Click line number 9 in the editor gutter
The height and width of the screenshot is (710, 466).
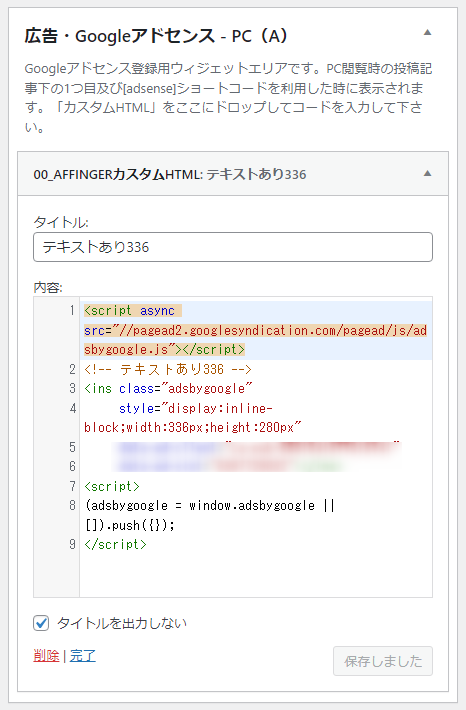coord(72,544)
